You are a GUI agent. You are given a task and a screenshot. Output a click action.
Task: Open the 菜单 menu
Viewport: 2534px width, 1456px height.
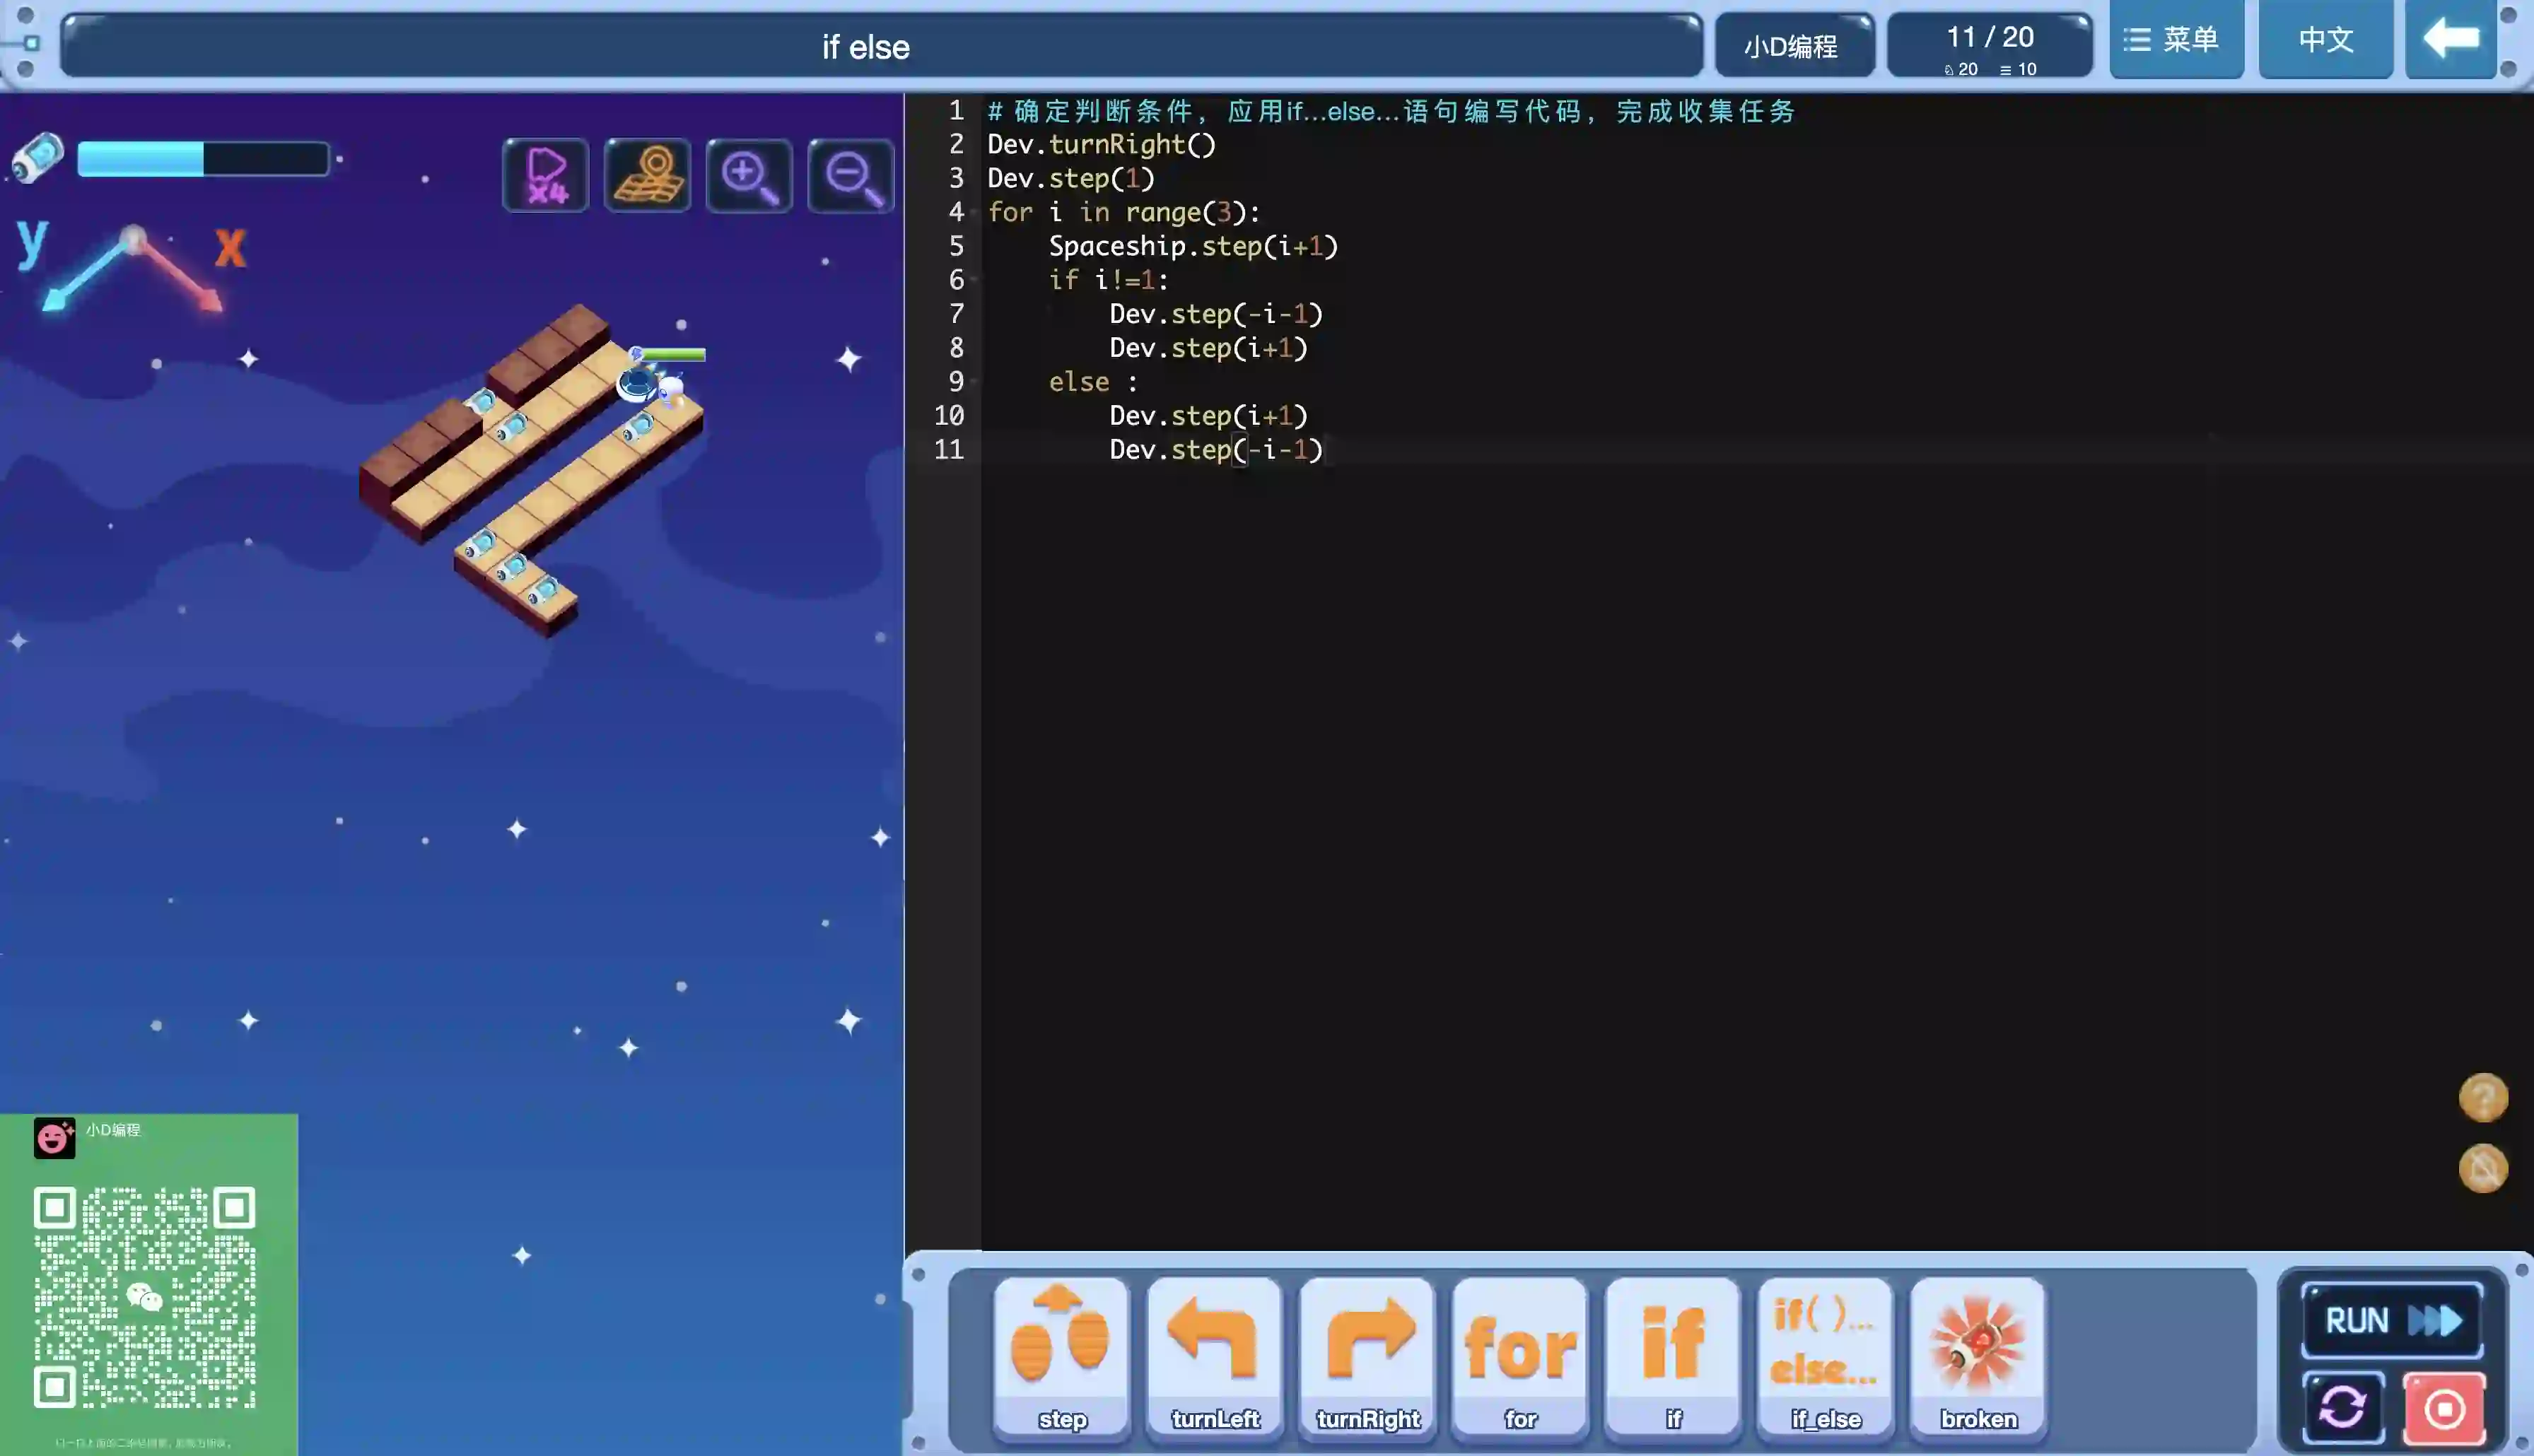coord(2175,40)
